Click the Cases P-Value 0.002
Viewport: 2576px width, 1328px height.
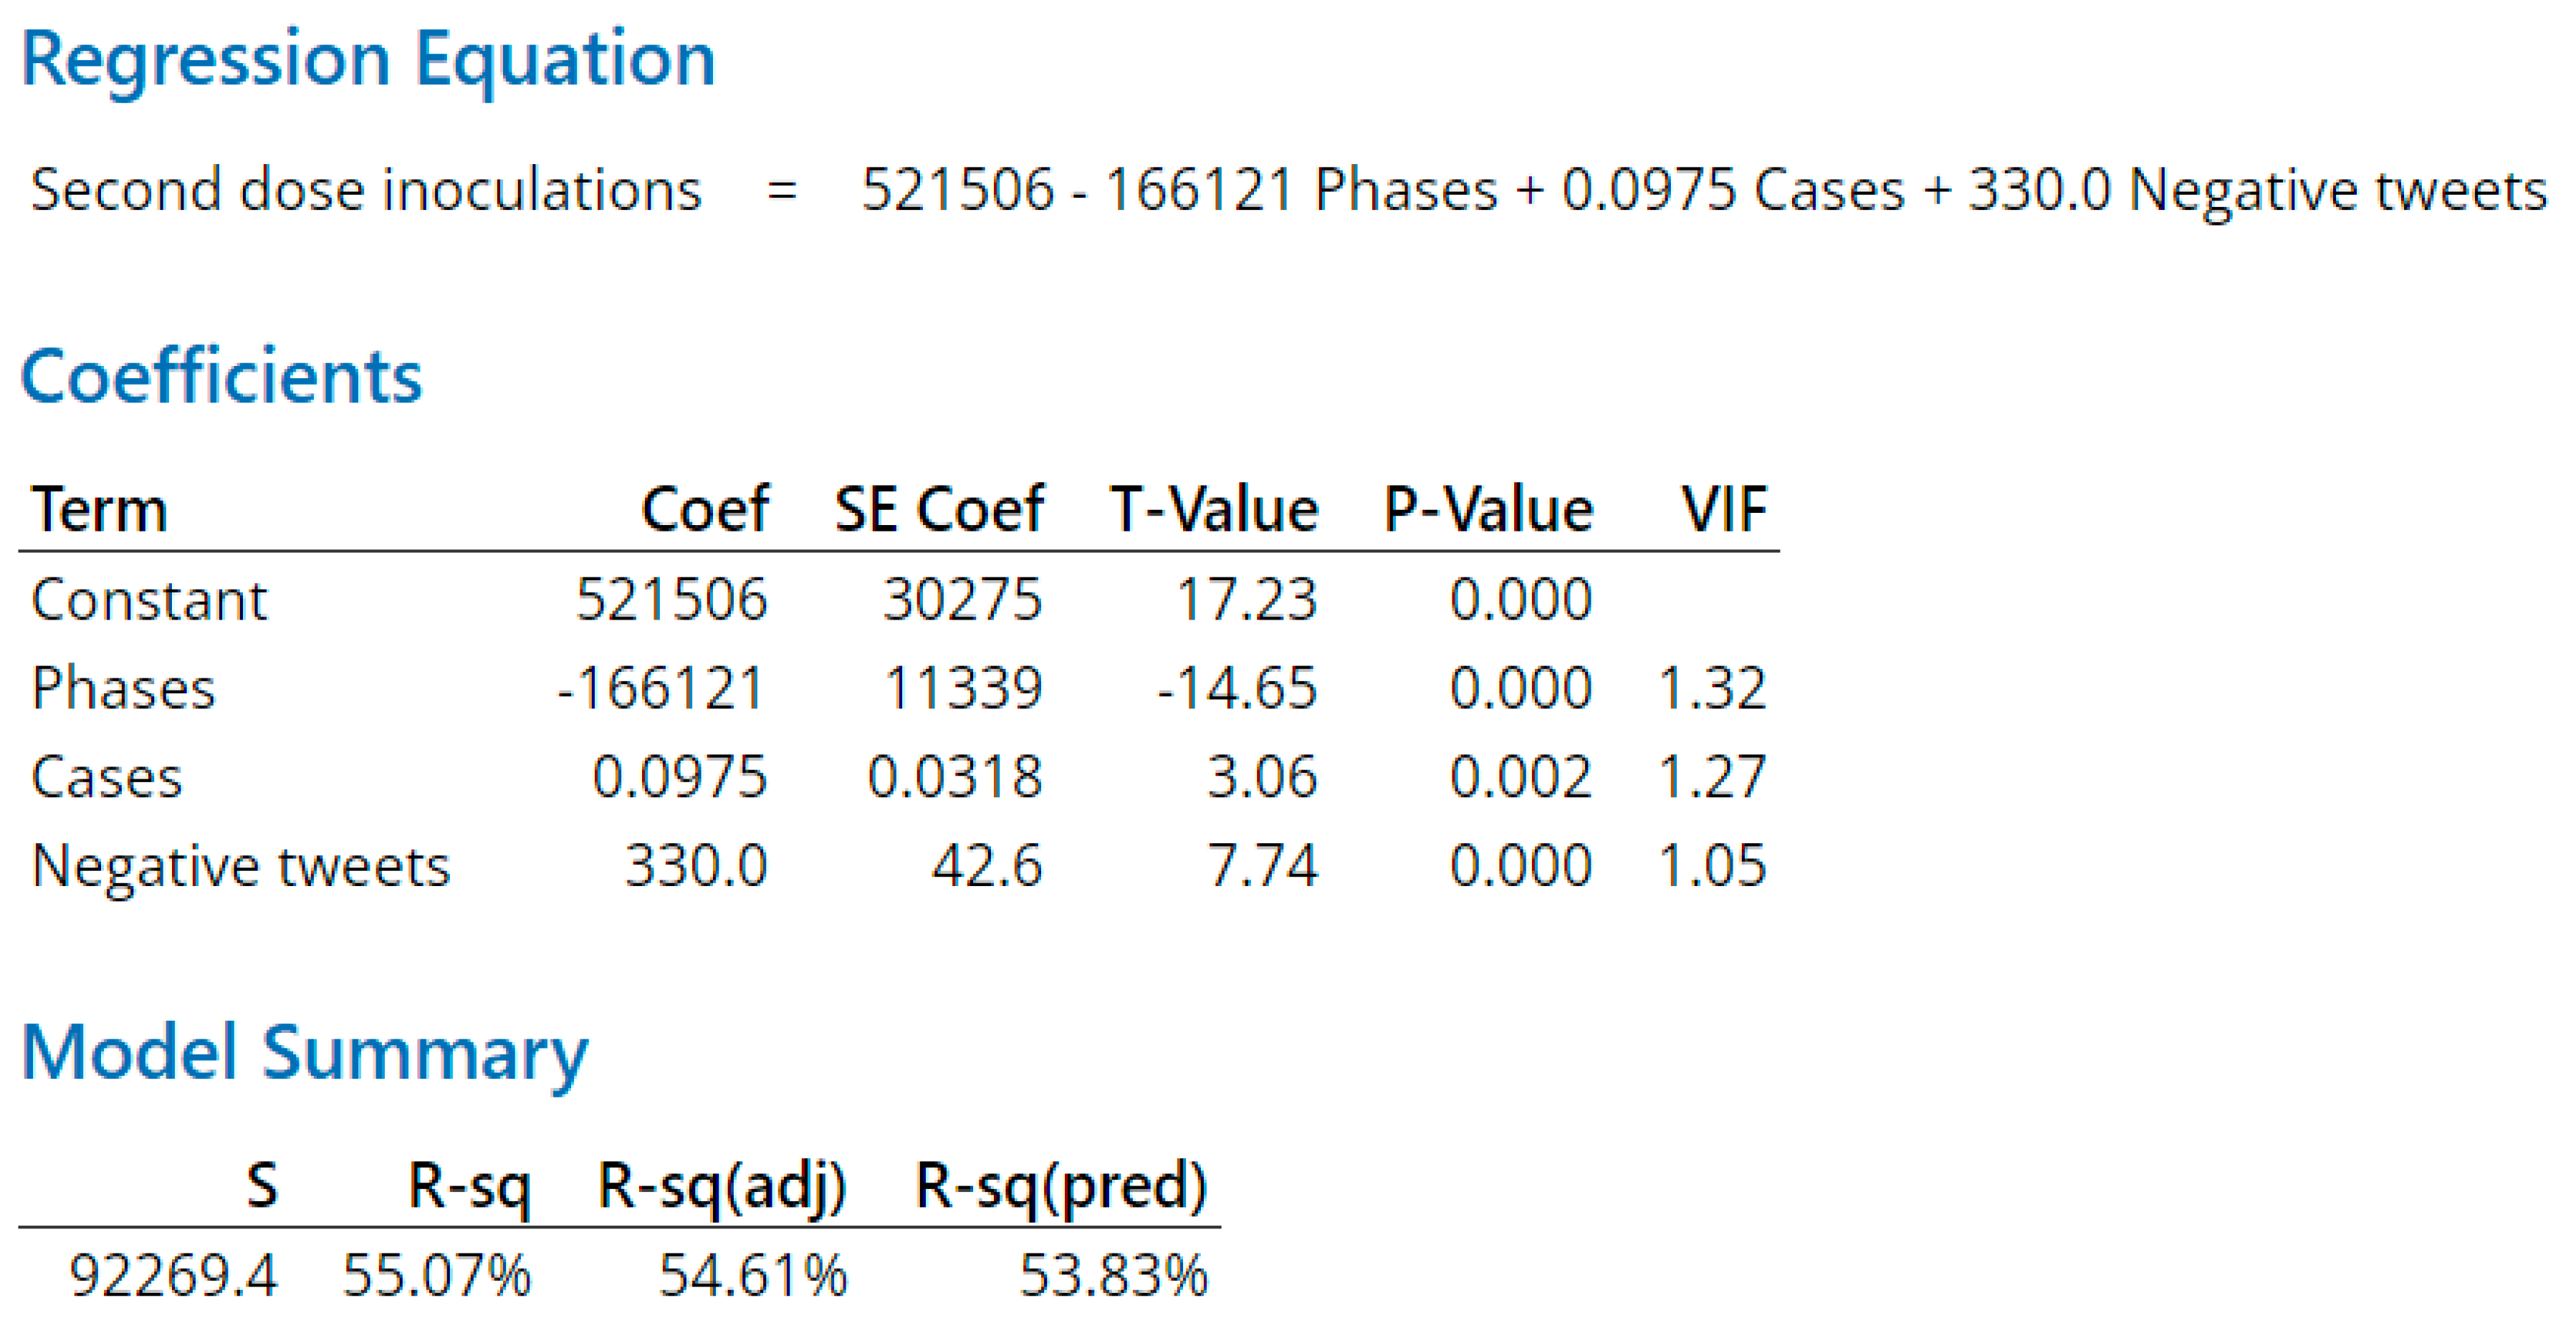coord(1520,777)
